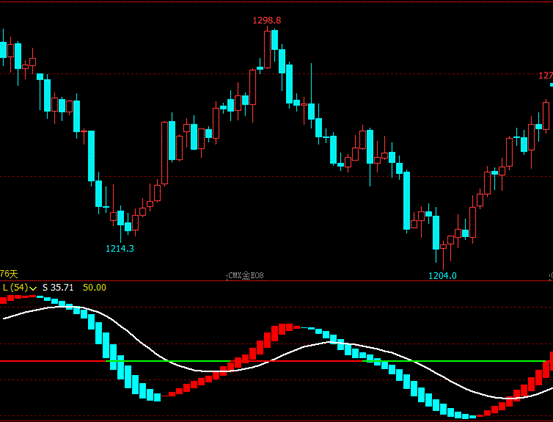Image resolution: width=553 pixels, height=422 pixels.
Task: Click the S 35.71 indicator value
Action: (x=58, y=288)
